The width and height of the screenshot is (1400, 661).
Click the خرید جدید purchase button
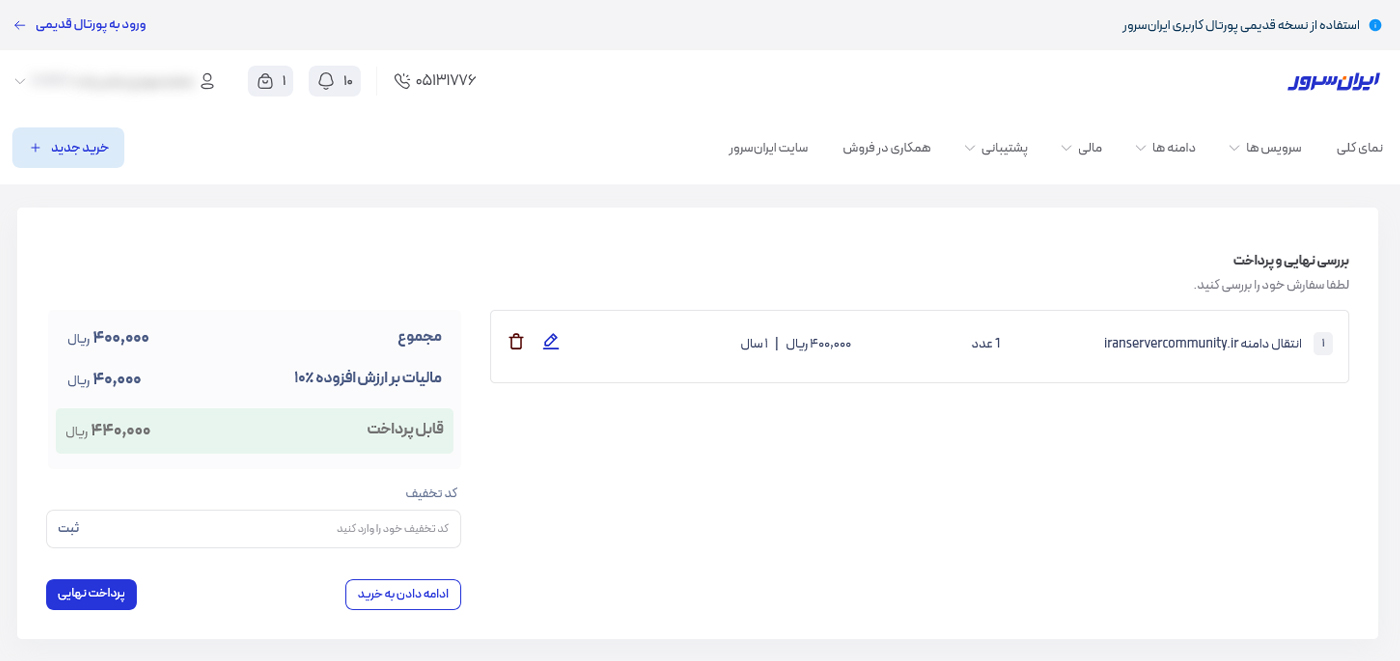pyautogui.click(x=68, y=147)
